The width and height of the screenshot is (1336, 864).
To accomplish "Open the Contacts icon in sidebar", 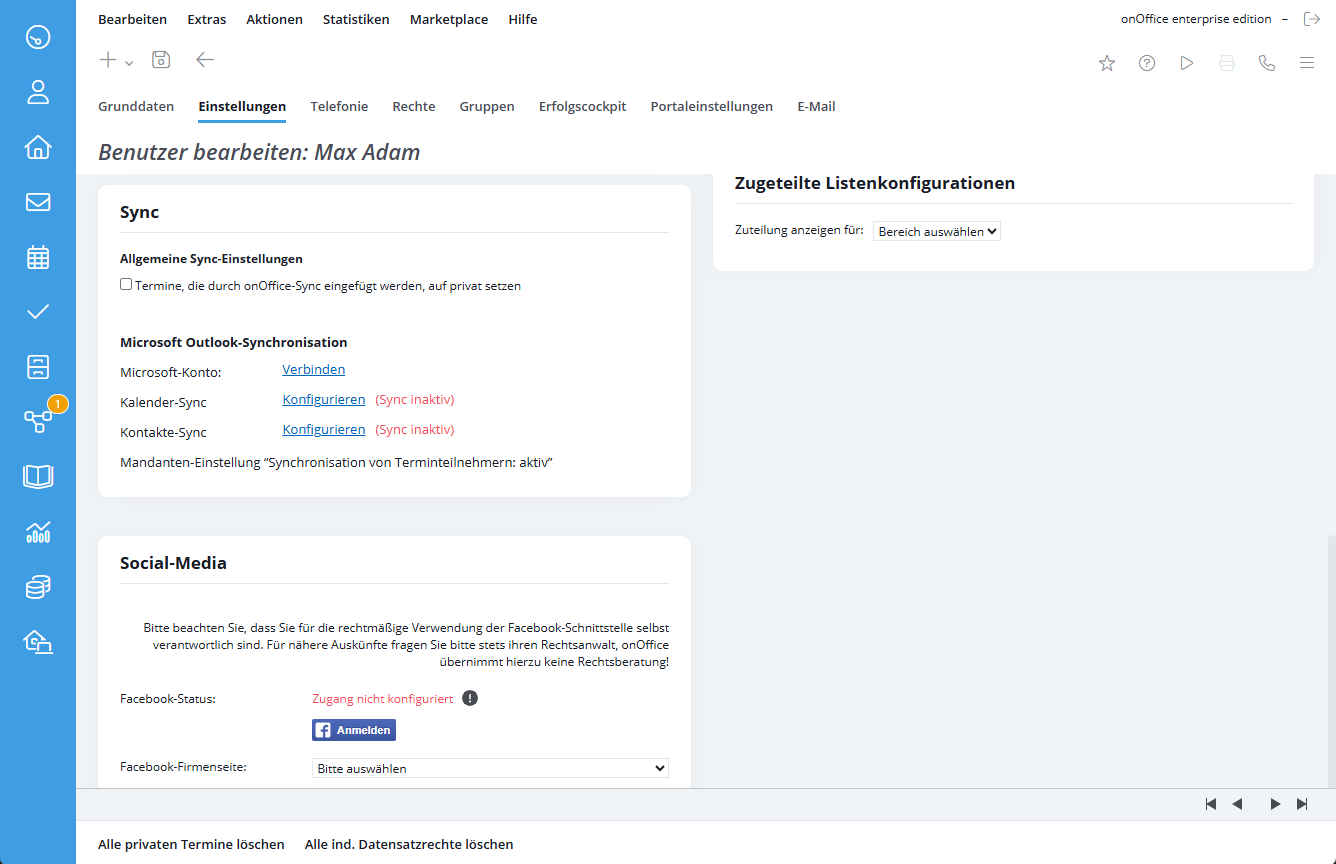I will point(38,93).
